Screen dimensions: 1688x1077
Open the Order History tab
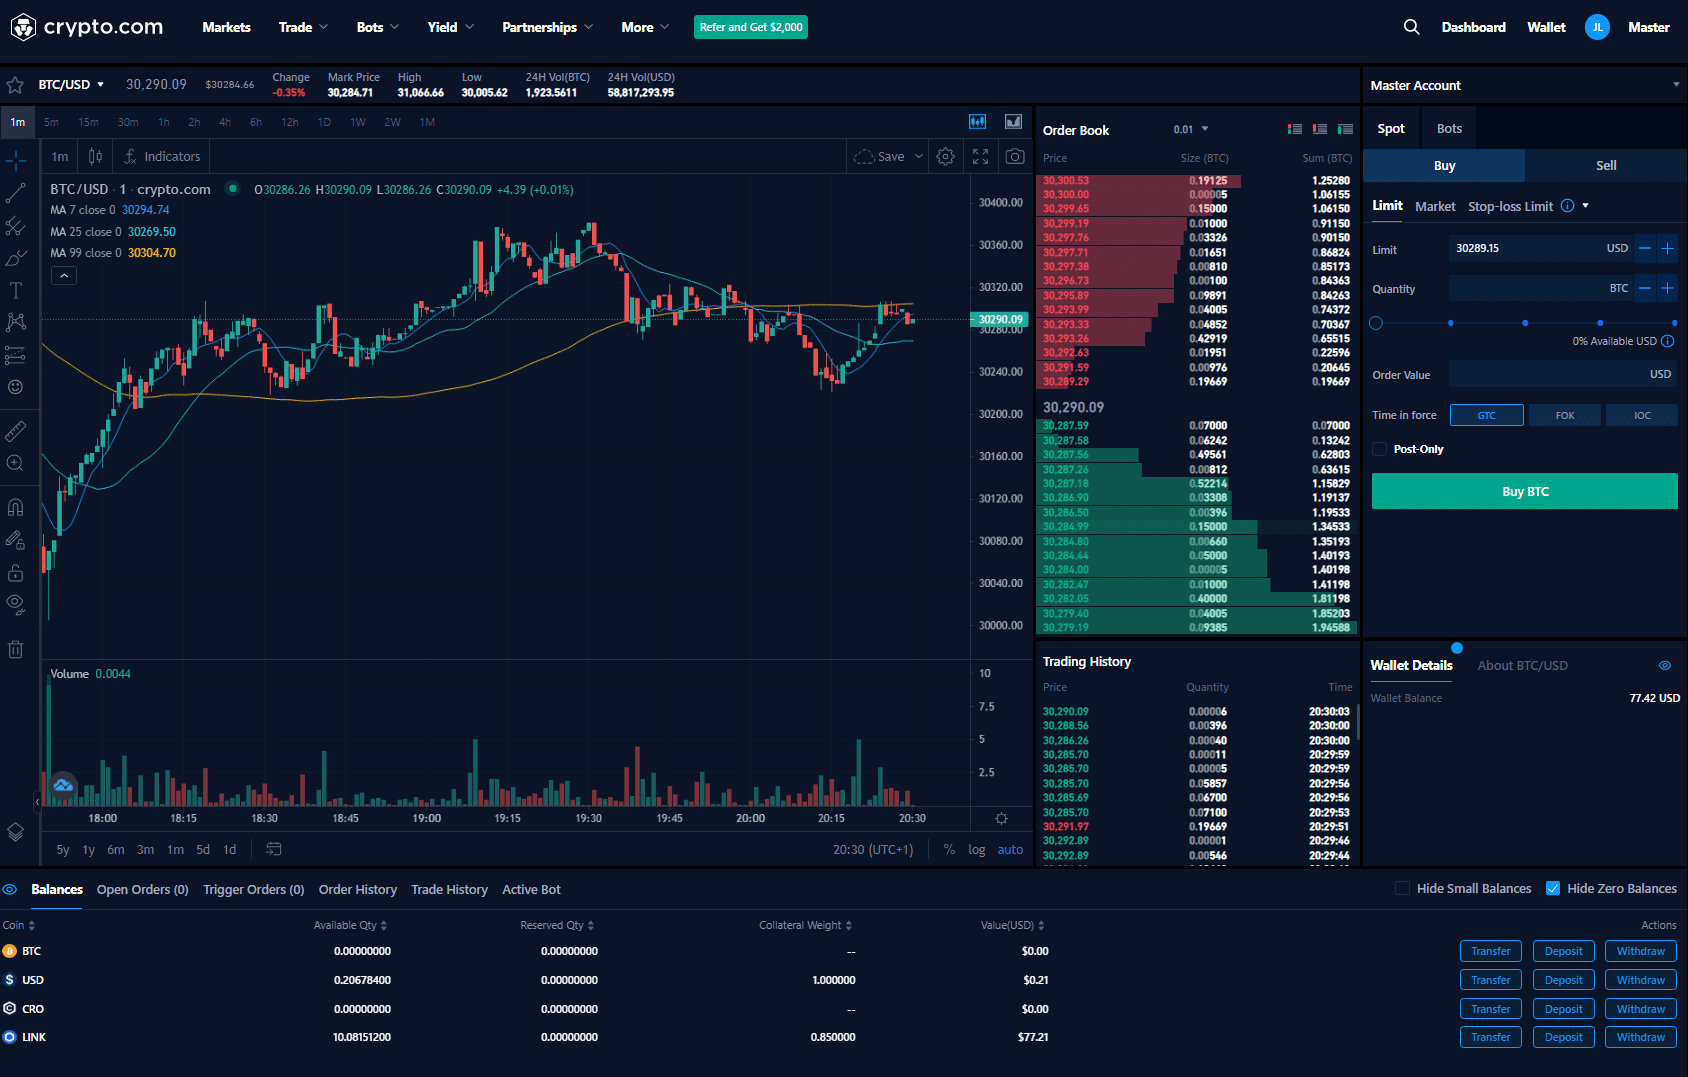[x=358, y=889]
